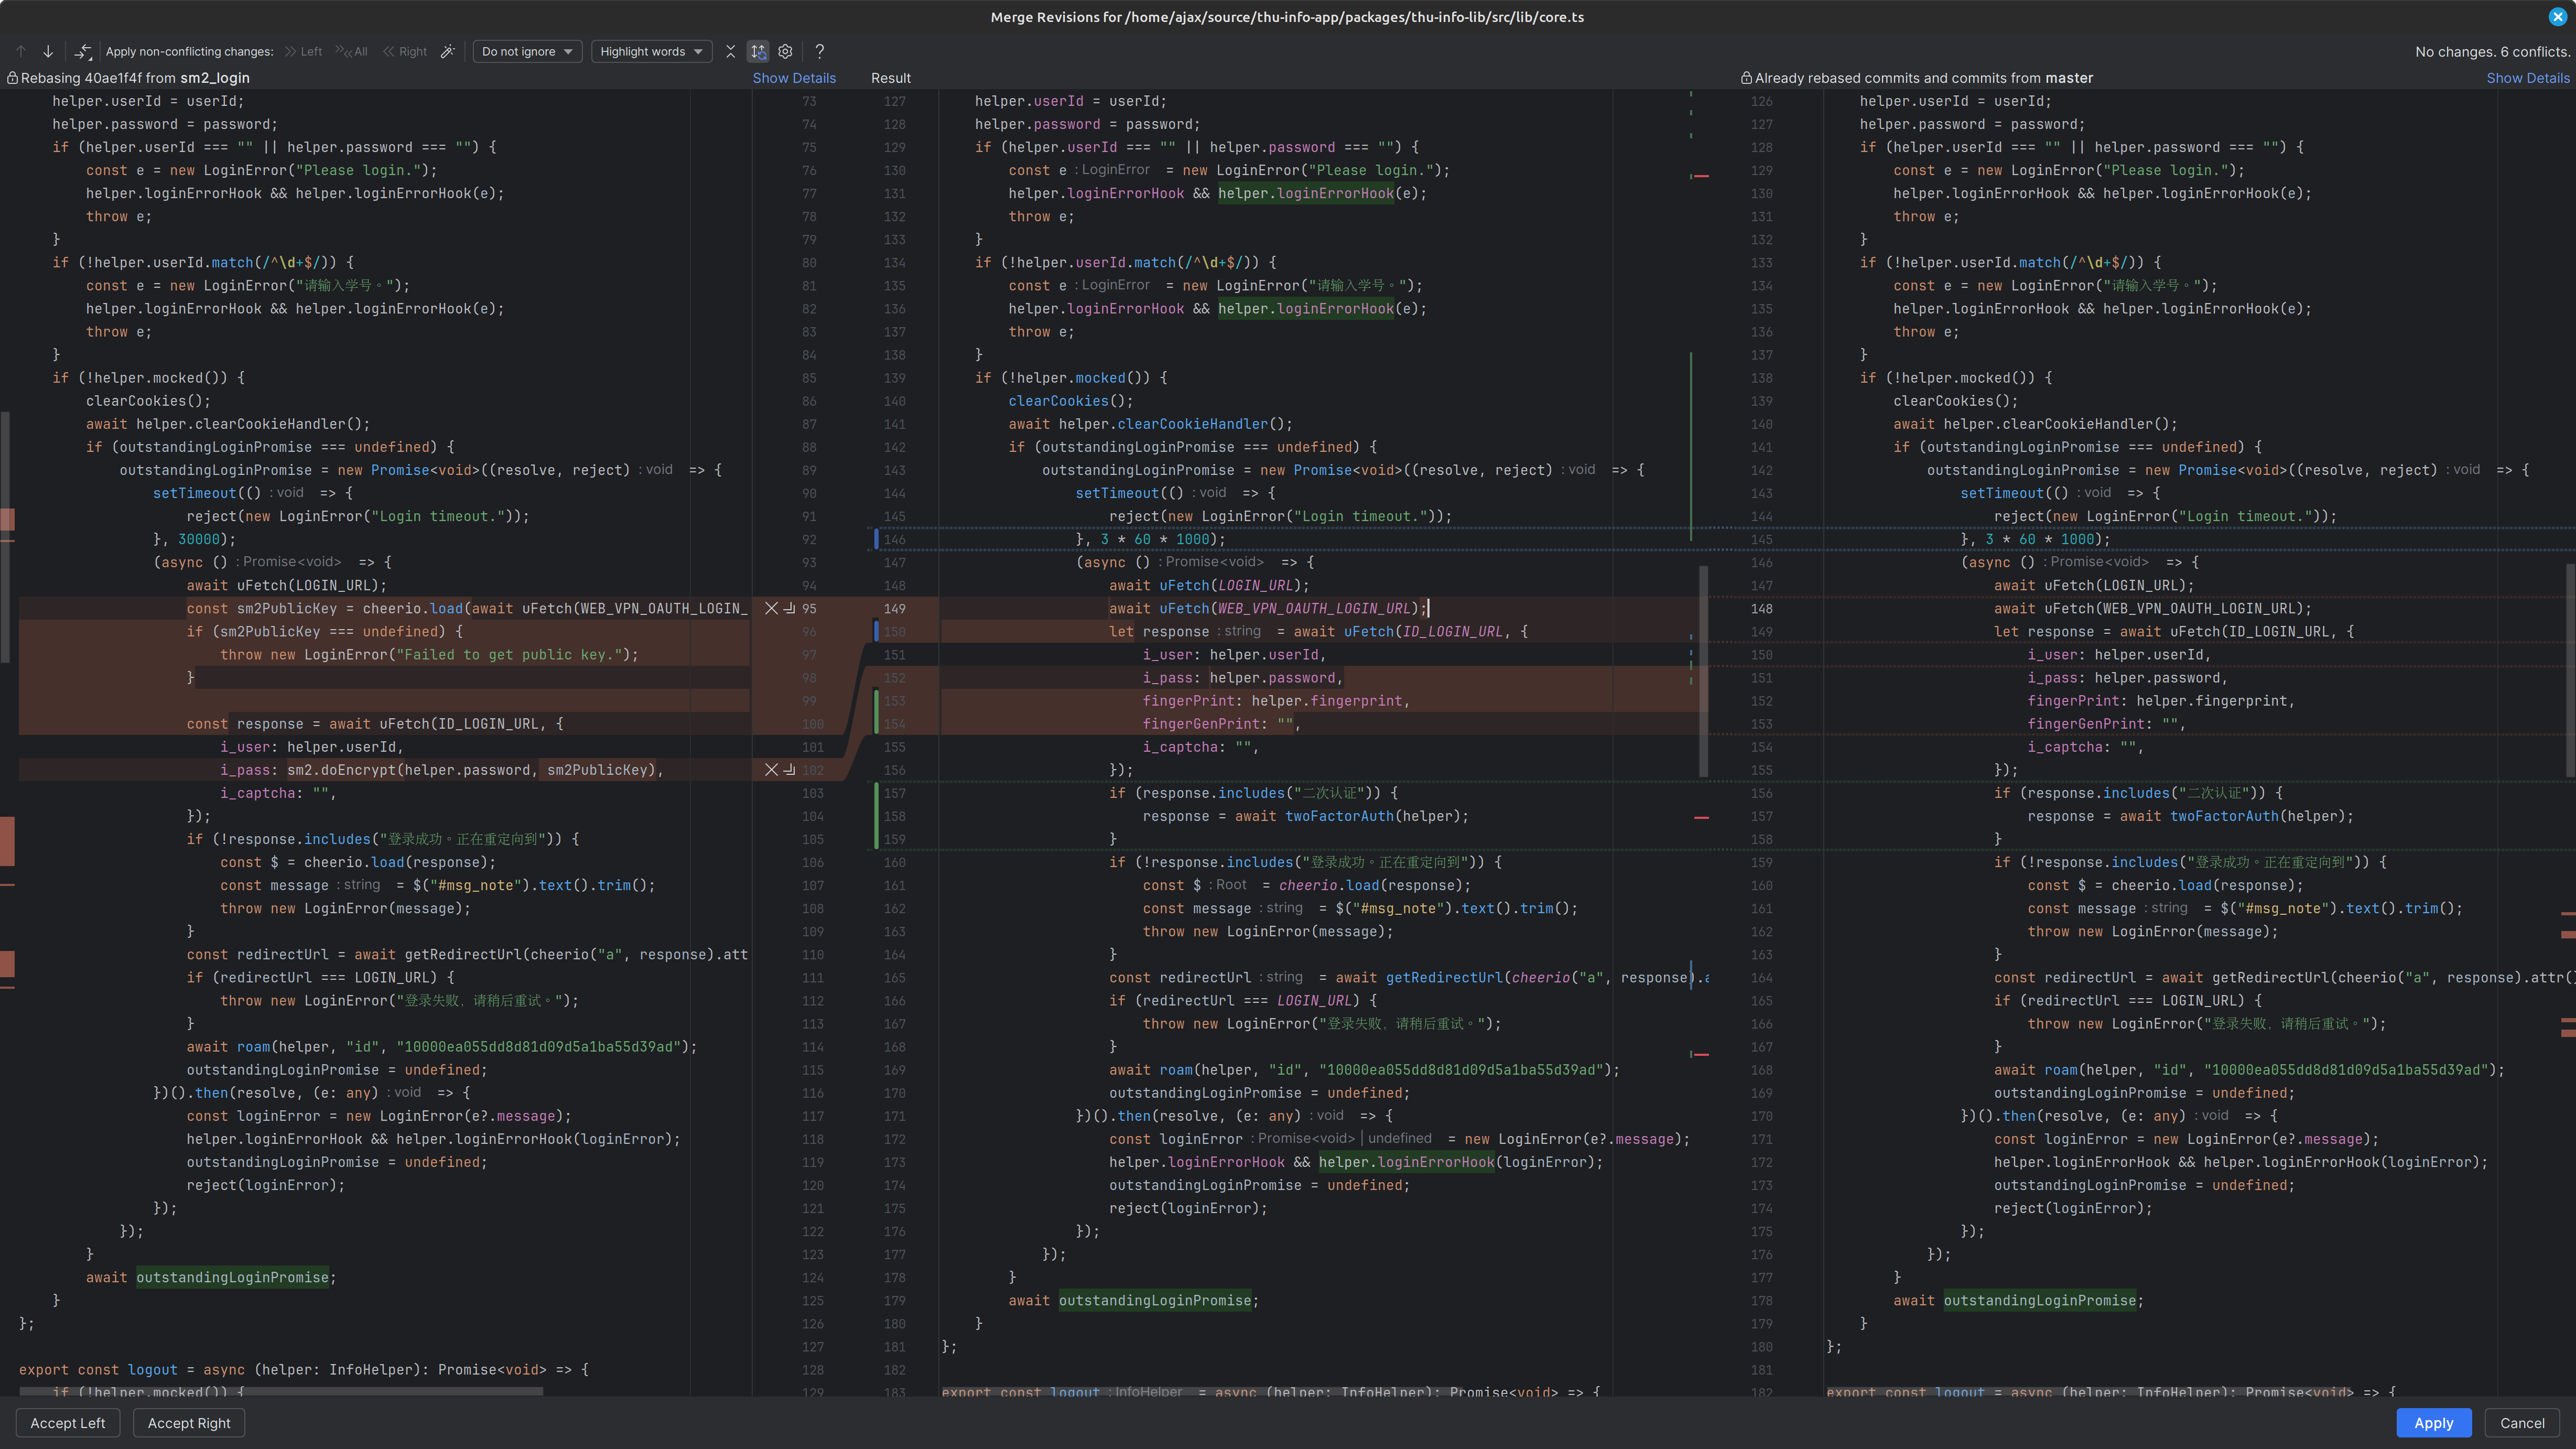Jump to the next difference arrow

(x=47, y=51)
